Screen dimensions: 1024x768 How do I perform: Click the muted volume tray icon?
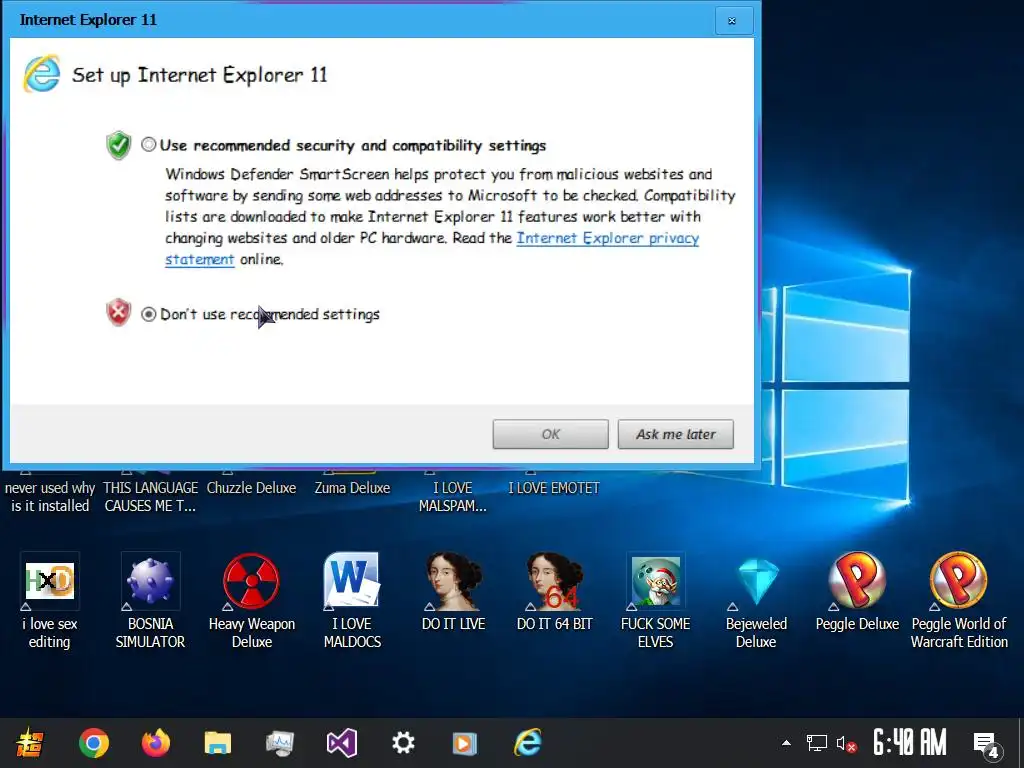(846, 743)
